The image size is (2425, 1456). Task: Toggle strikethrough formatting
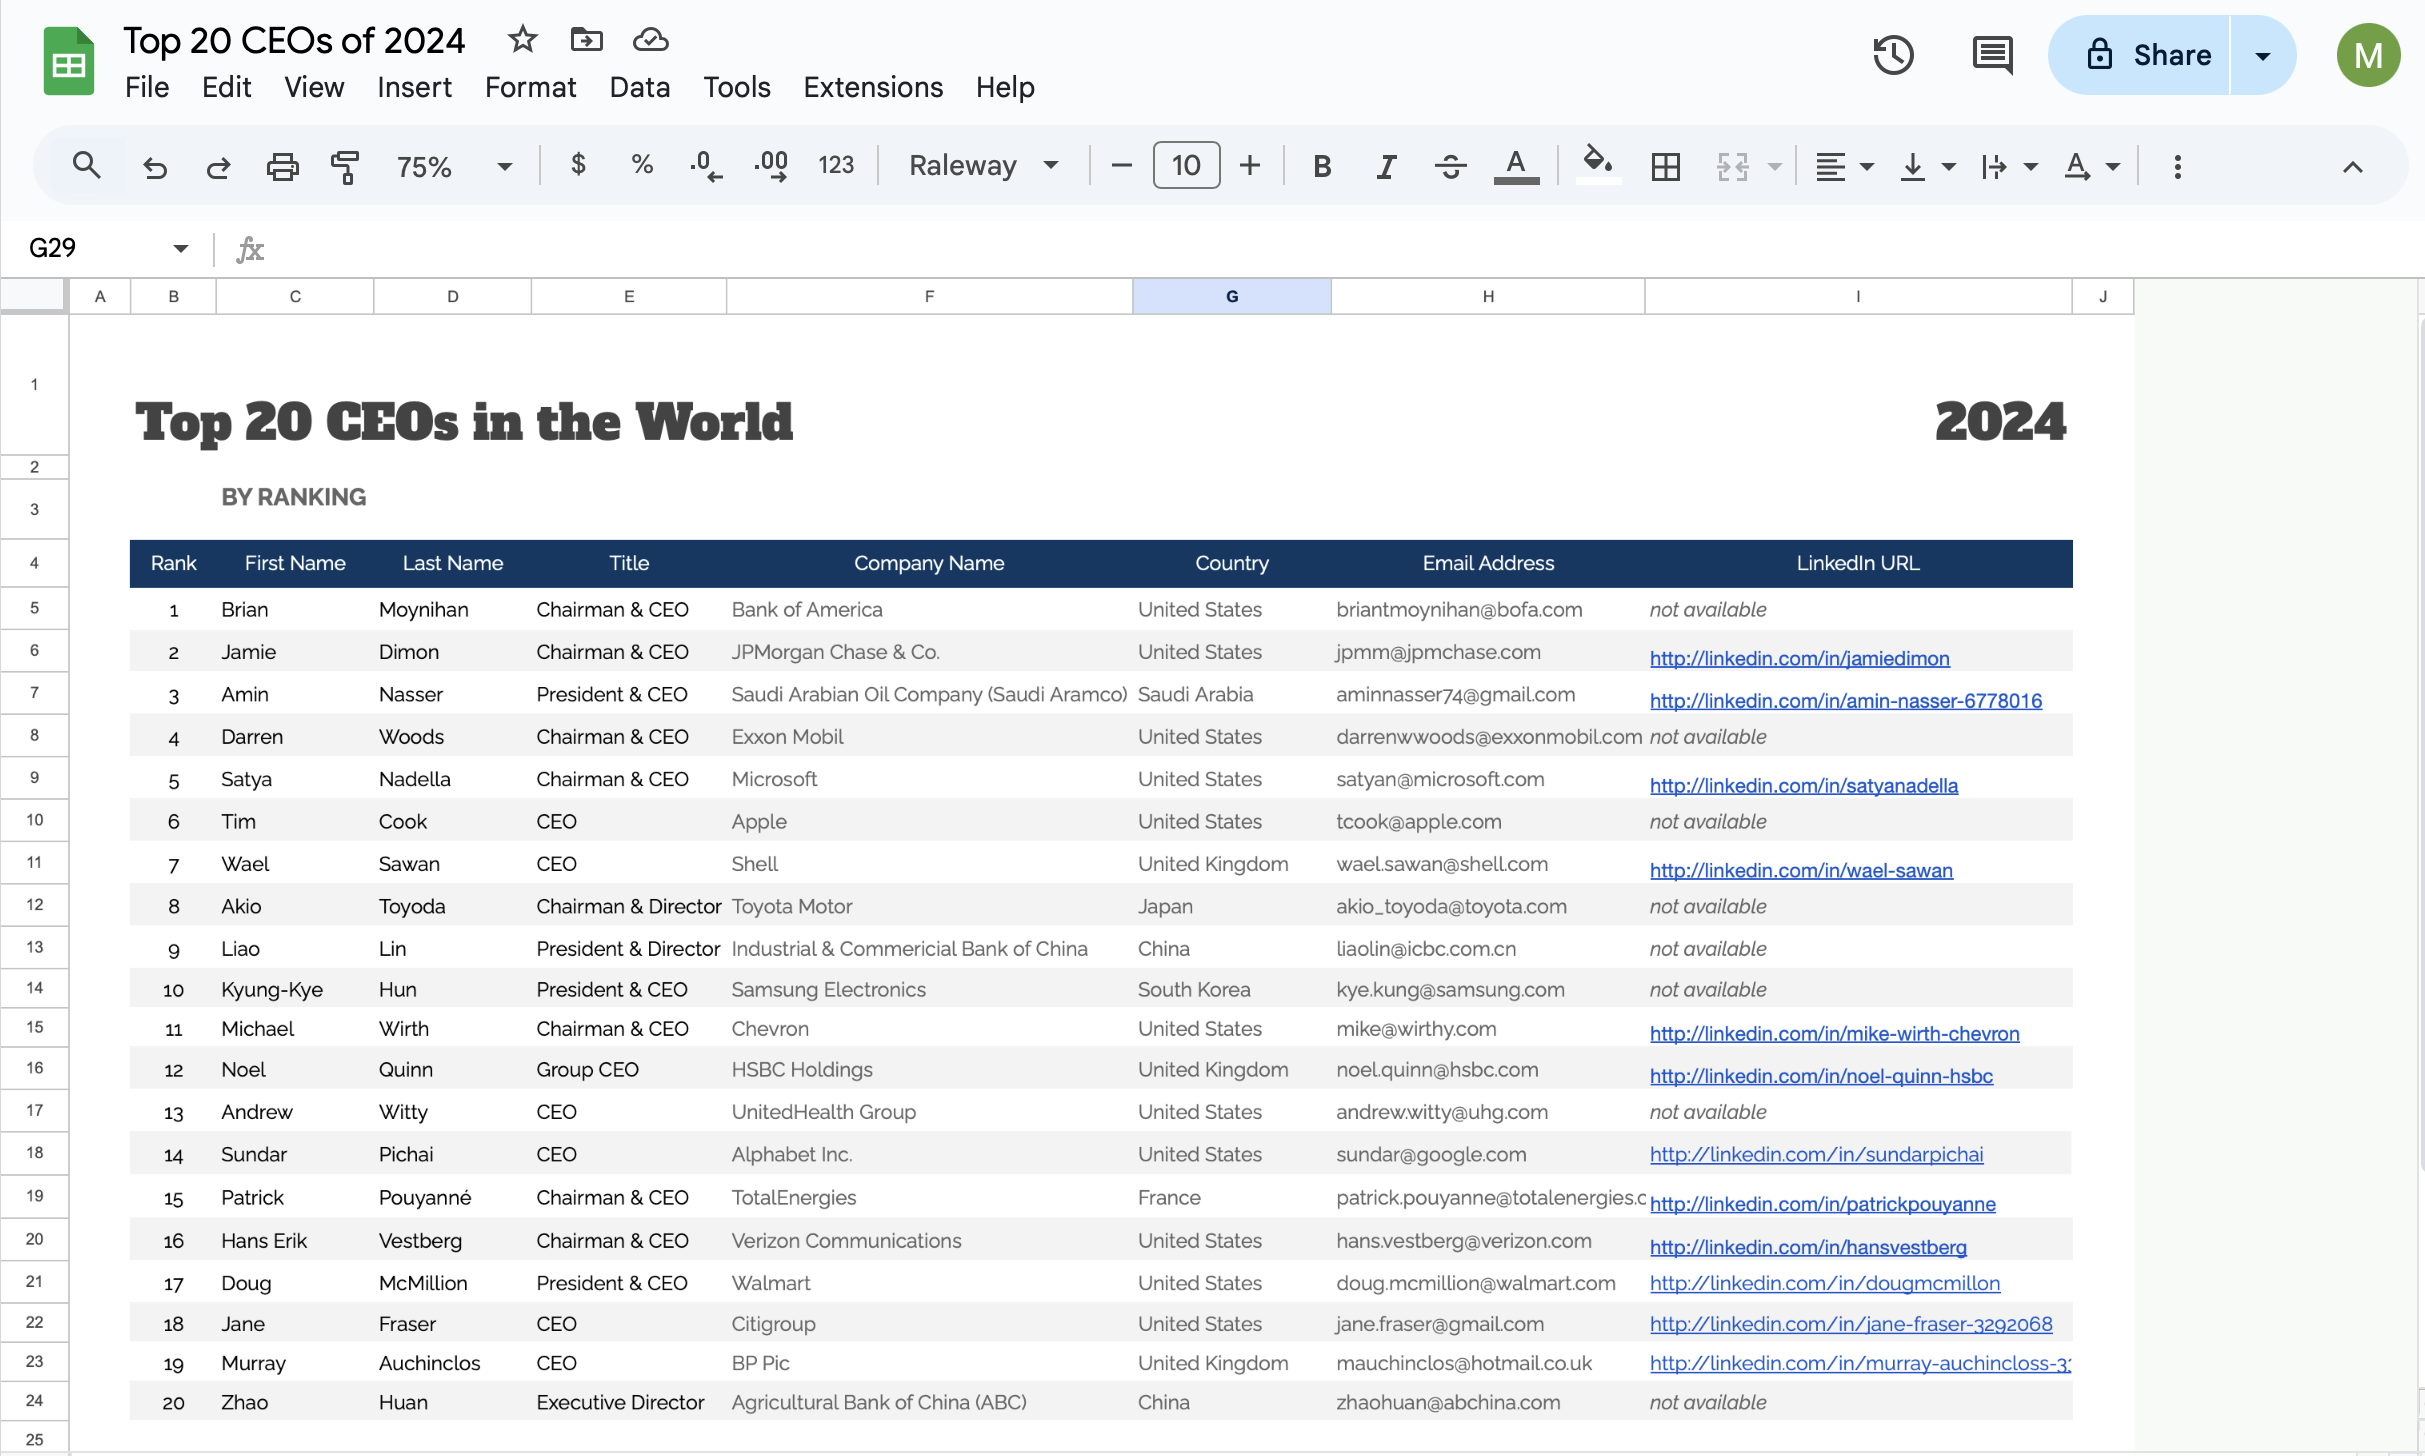[x=1450, y=166]
